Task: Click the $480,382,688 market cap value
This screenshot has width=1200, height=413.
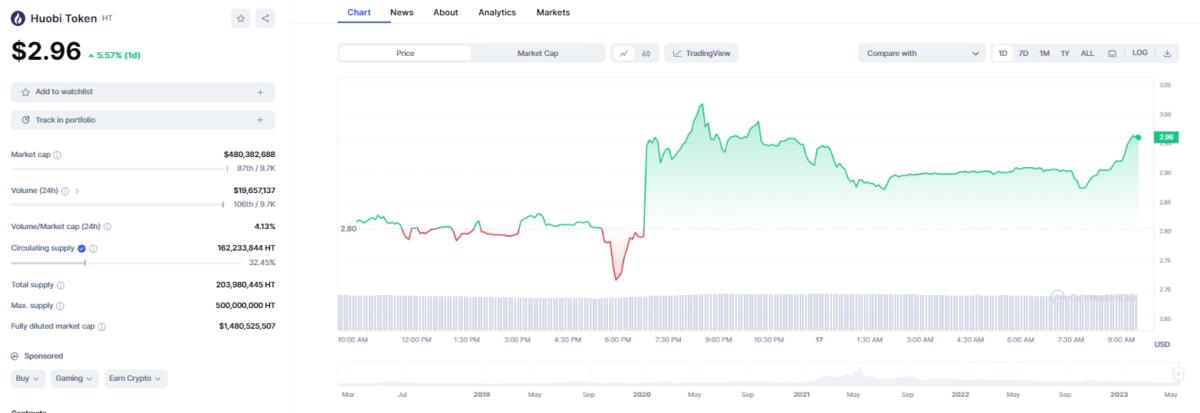Action: (249, 155)
